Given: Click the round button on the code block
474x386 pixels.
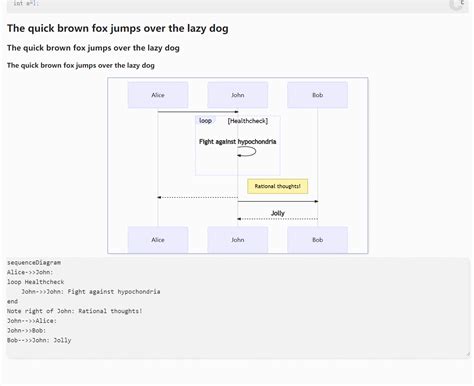Looking at the screenshot, I should (457, 3).
